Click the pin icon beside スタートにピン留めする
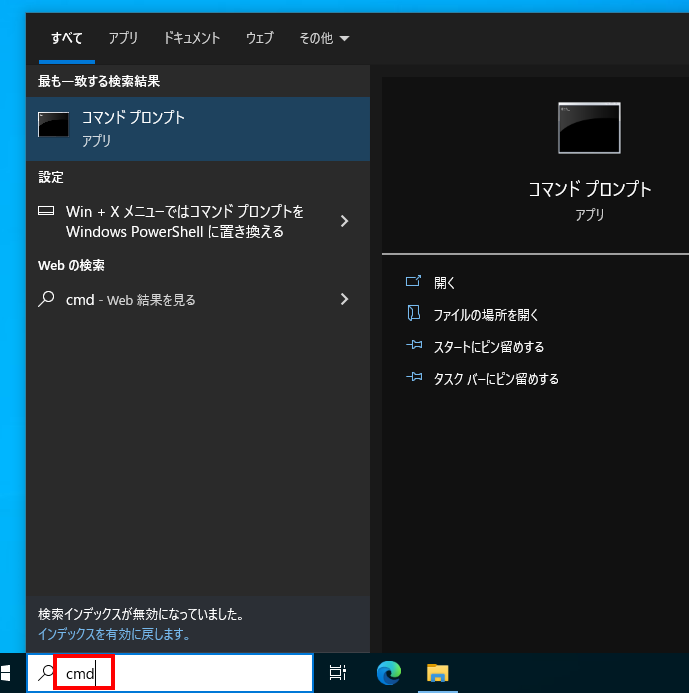The image size is (689, 693). pyautogui.click(x=414, y=345)
